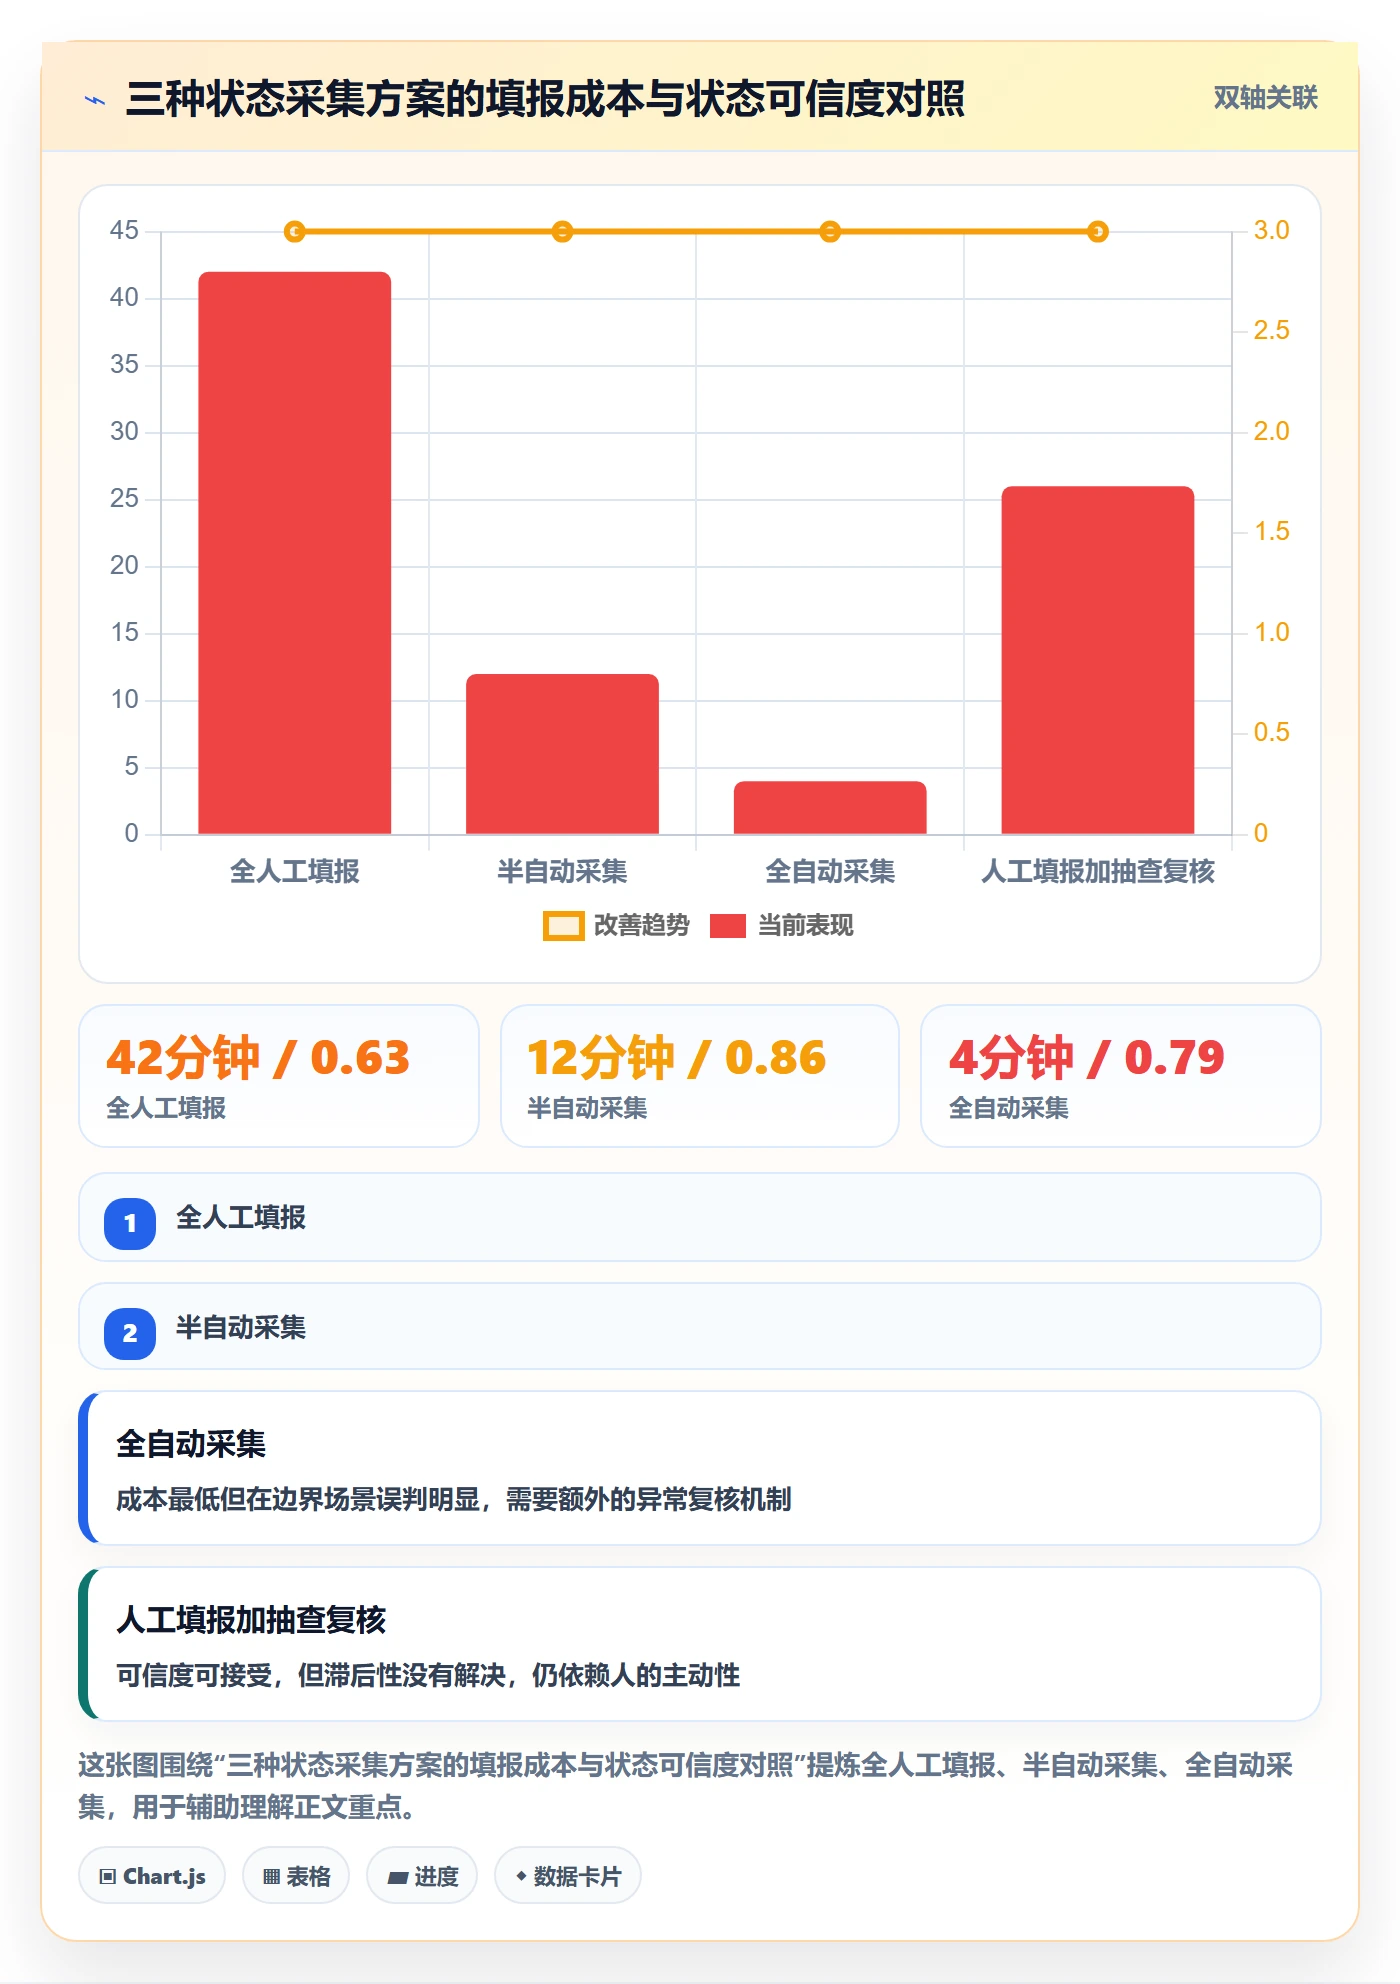Click the 当前表现 legend label text
Viewport: 1400px width, 1984px height.
(806, 926)
